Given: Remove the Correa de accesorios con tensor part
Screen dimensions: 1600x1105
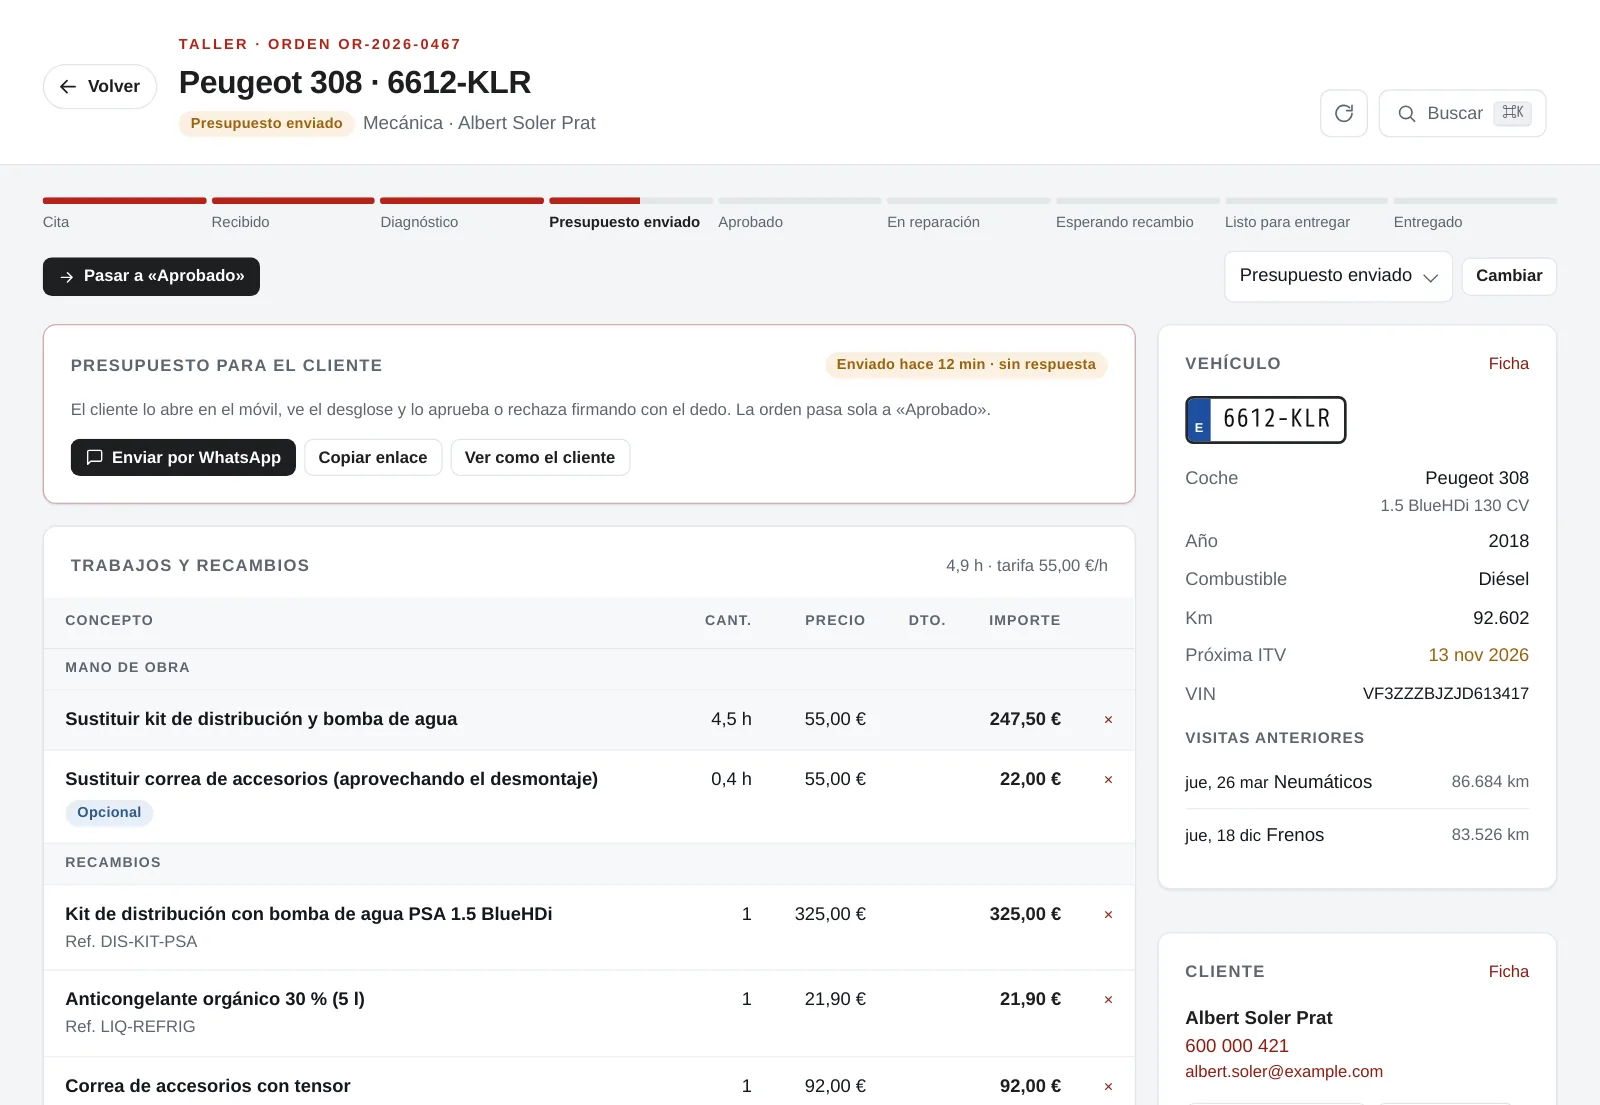Looking at the screenshot, I should pyautogui.click(x=1108, y=1087).
